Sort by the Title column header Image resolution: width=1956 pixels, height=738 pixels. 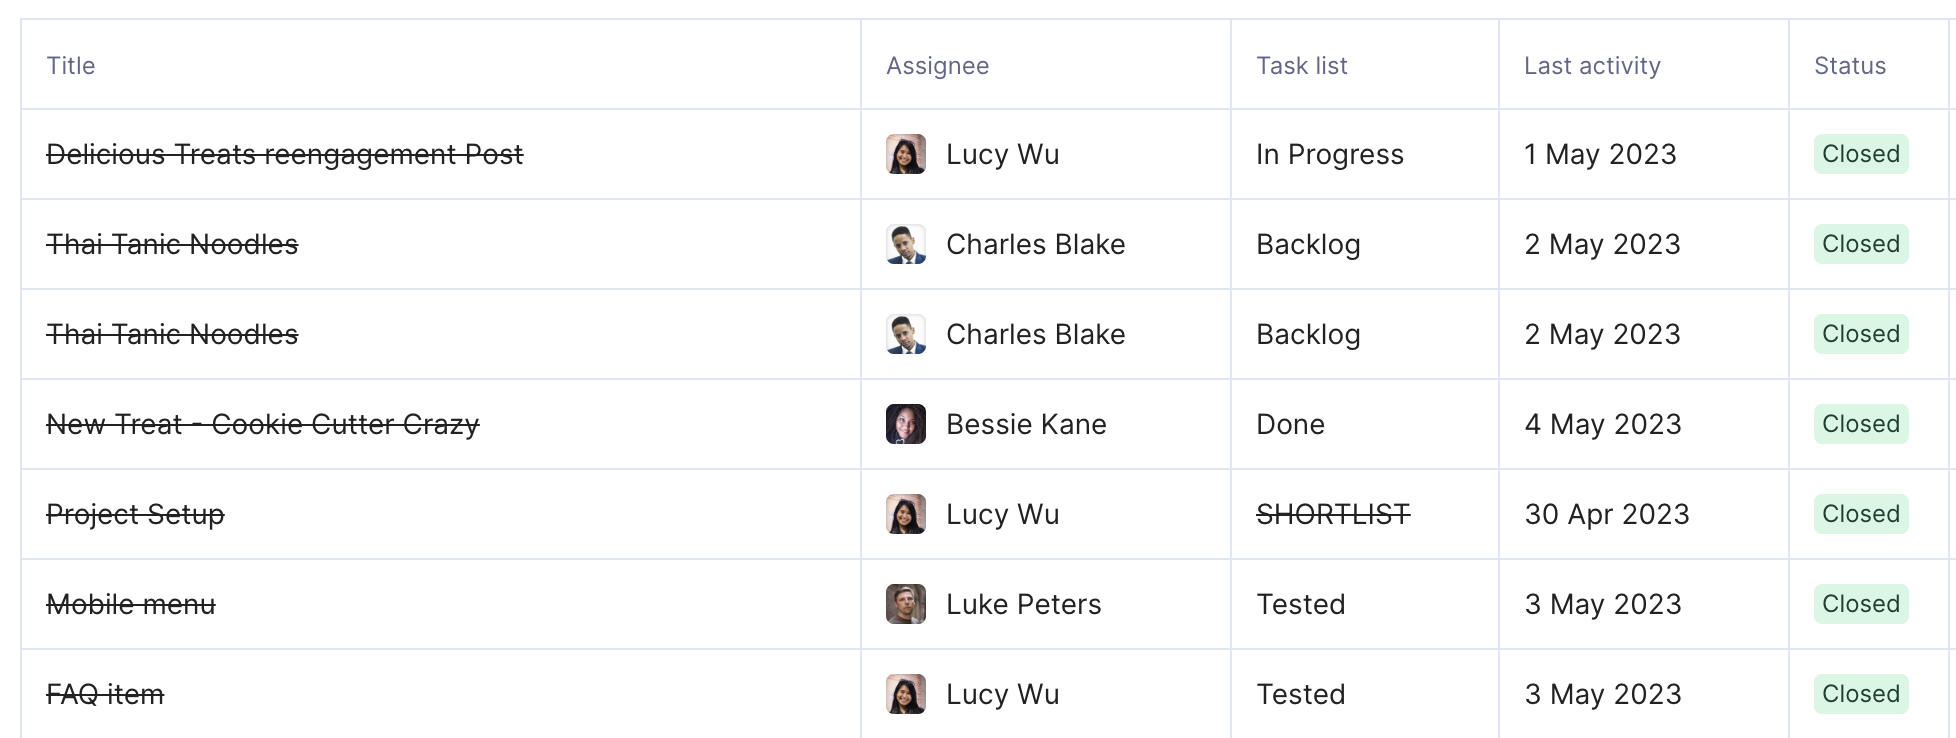click(x=71, y=66)
